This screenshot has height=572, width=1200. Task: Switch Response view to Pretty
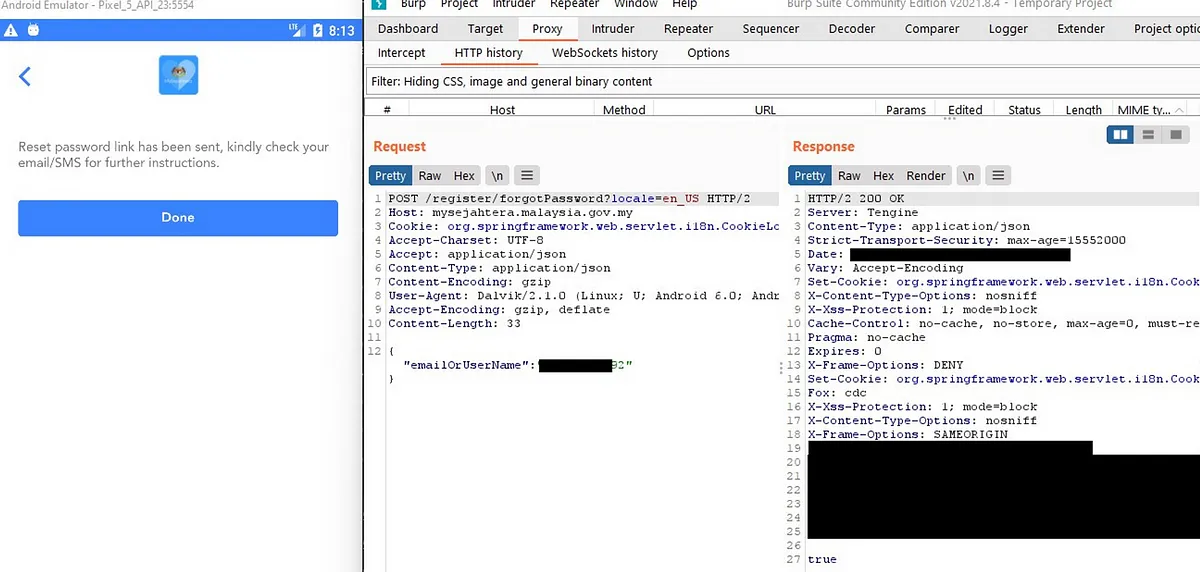click(x=810, y=176)
